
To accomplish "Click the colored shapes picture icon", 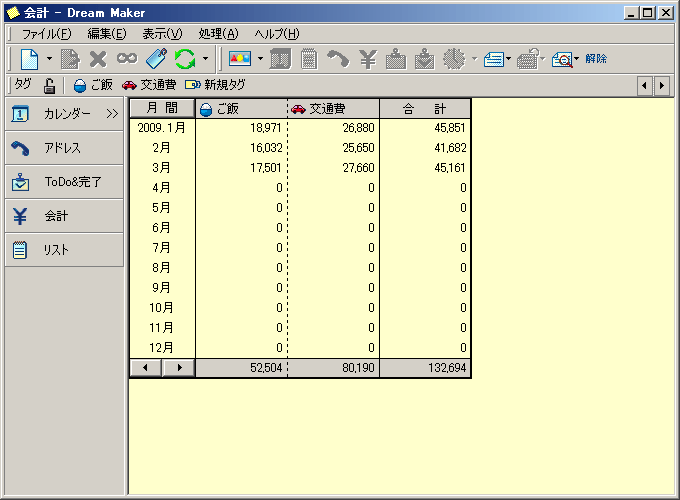I will point(240,59).
